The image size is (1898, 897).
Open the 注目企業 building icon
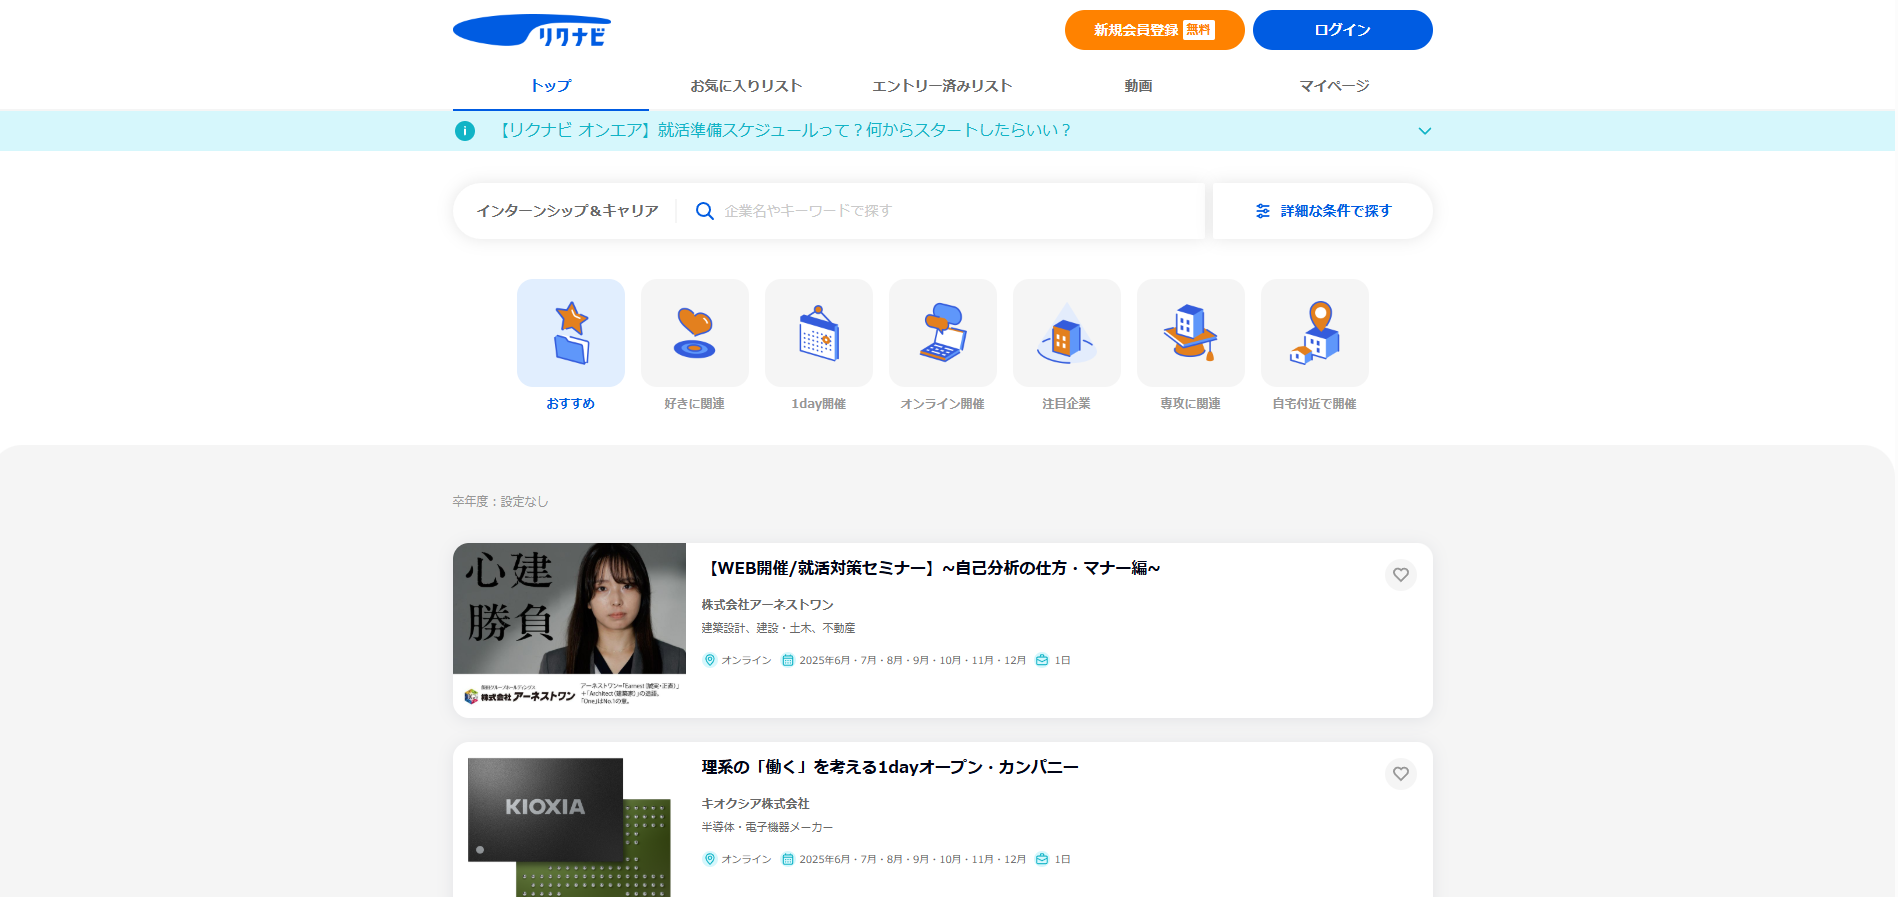(1066, 333)
